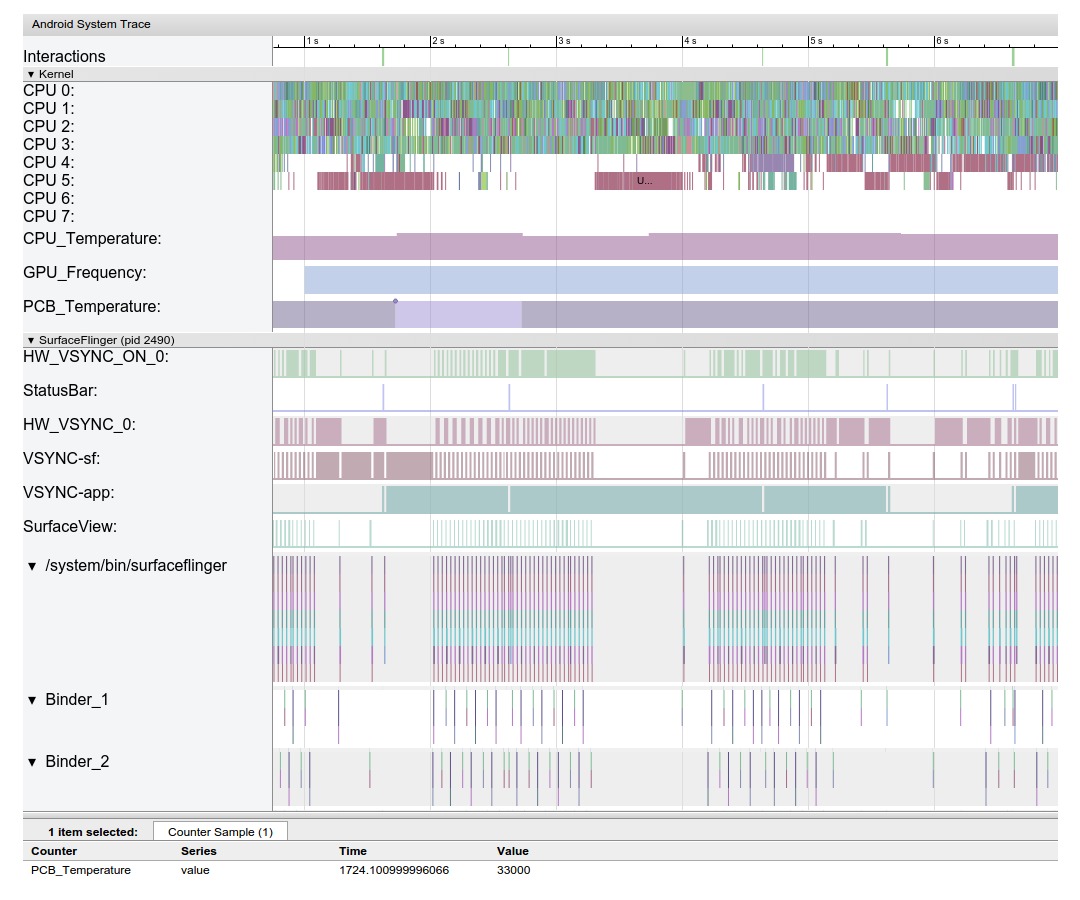Click the selected PCB_Temperature sample dot
The width and height of the screenshot is (1080, 900).
click(x=395, y=301)
